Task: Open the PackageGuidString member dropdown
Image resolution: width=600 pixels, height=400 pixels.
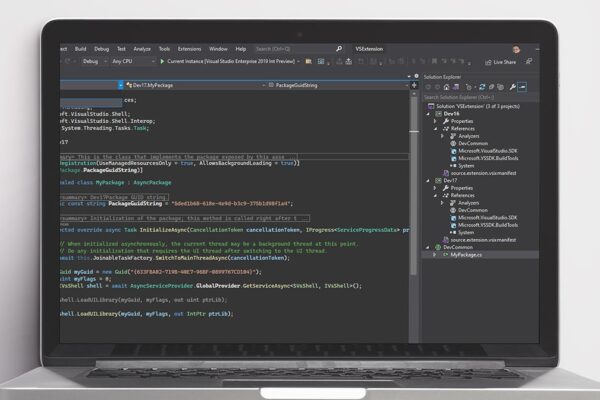Action: tap(338, 85)
